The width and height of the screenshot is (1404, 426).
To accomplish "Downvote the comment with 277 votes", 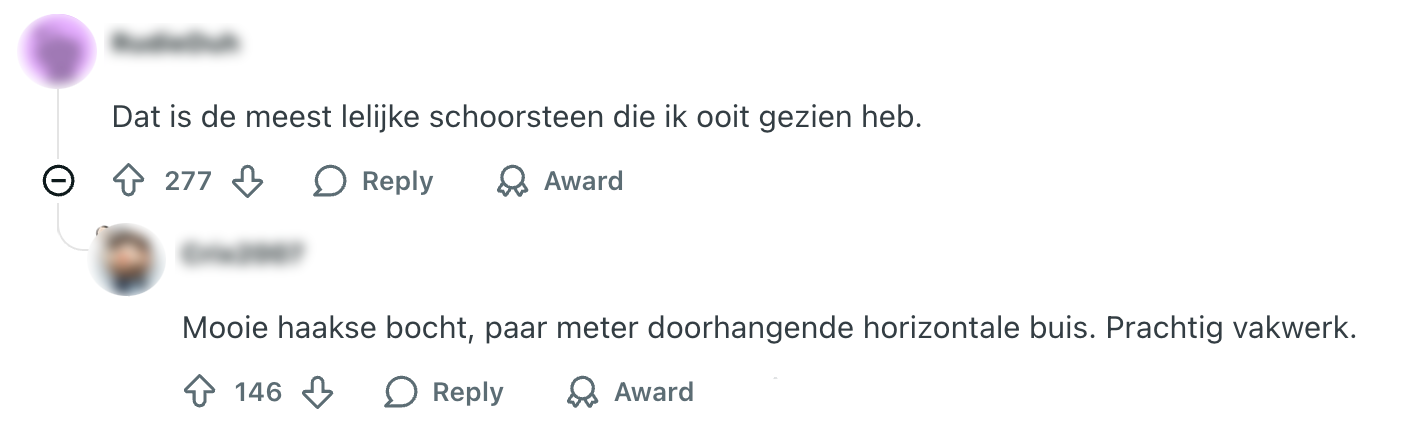I will [247, 181].
